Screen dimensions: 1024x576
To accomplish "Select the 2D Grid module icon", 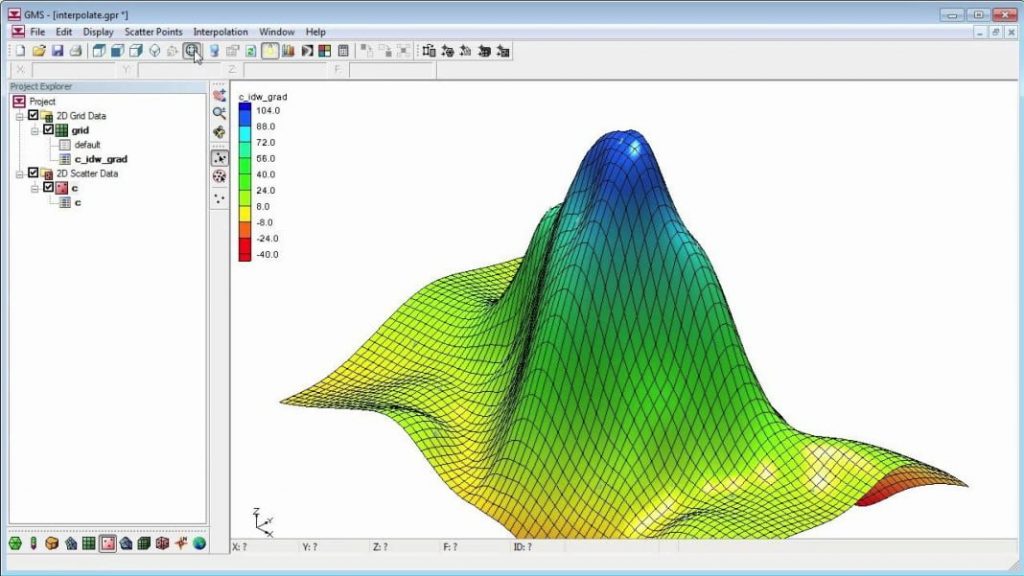I will pyautogui.click(x=89, y=543).
